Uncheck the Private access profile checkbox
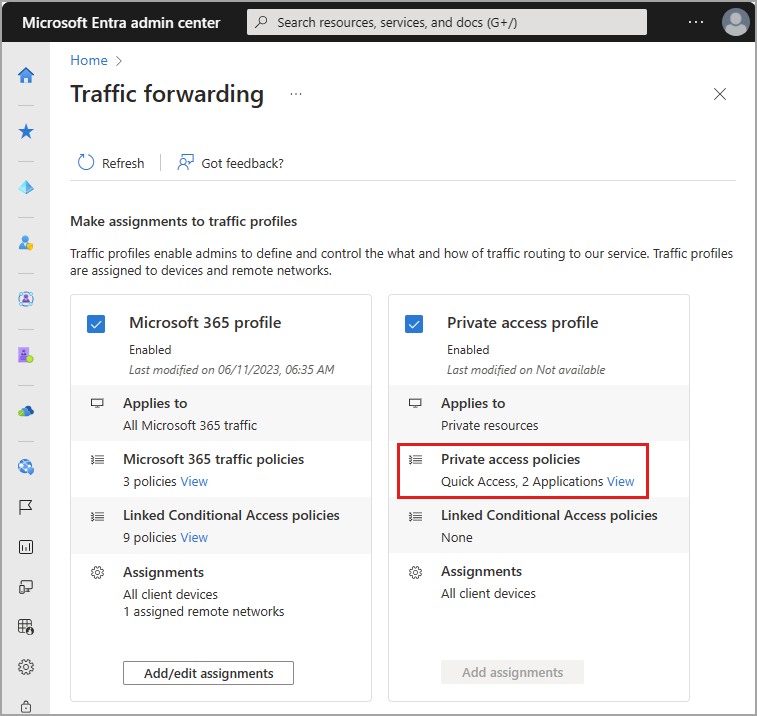757x716 pixels. coord(414,324)
